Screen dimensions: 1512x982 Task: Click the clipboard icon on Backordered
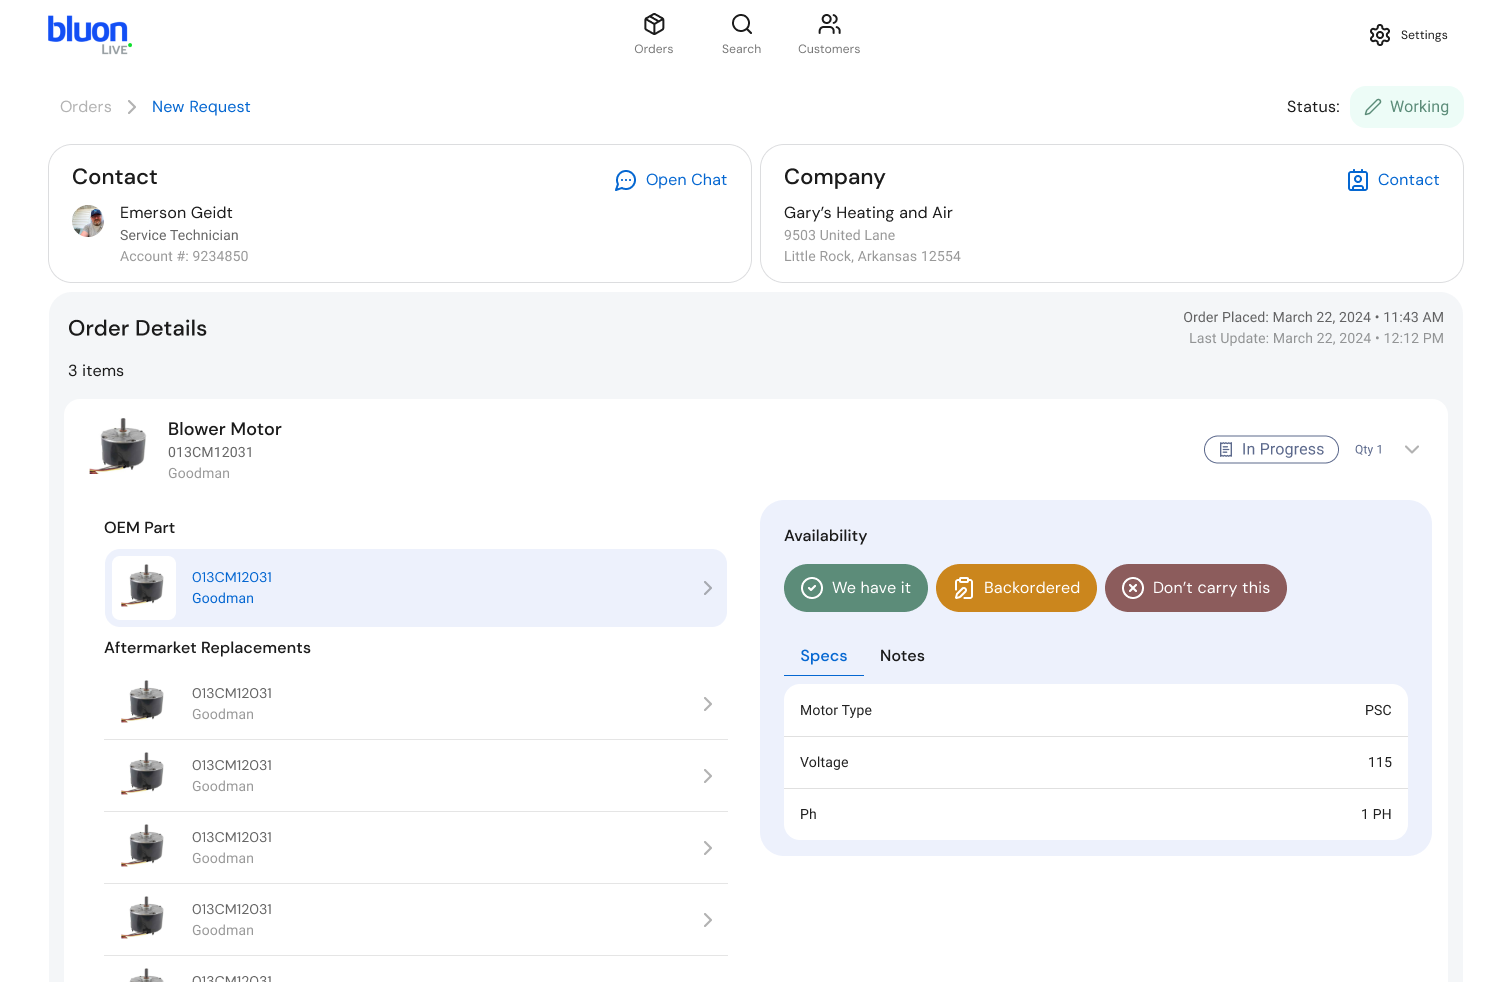coord(964,588)
